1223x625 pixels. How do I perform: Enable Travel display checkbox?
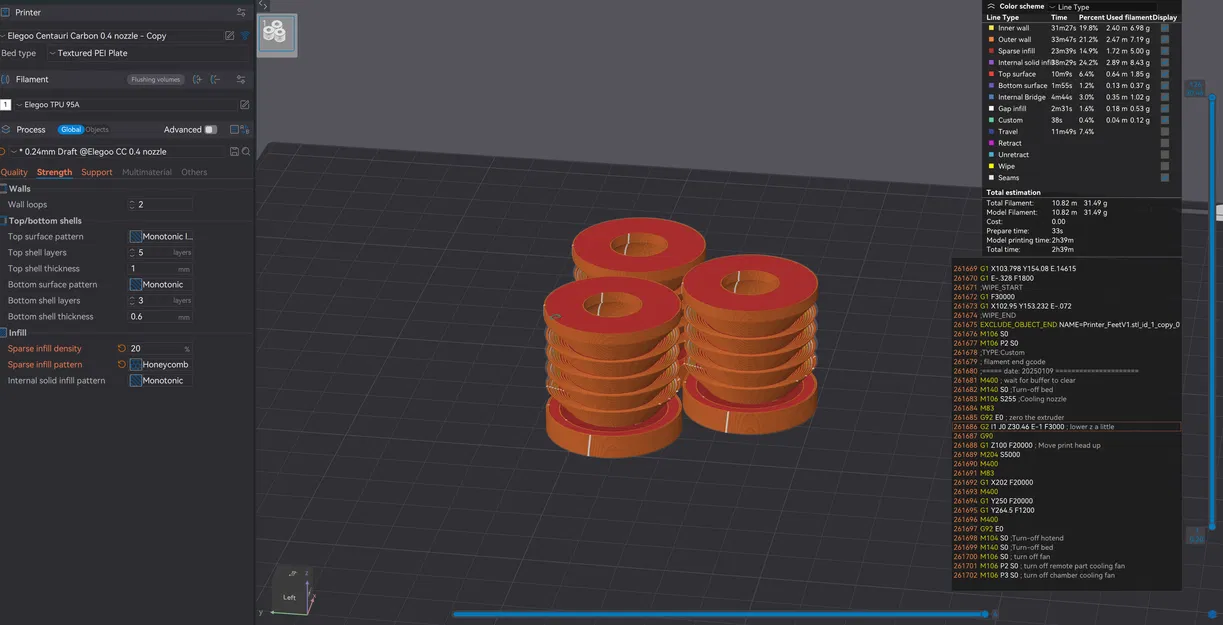point(1165,131)
